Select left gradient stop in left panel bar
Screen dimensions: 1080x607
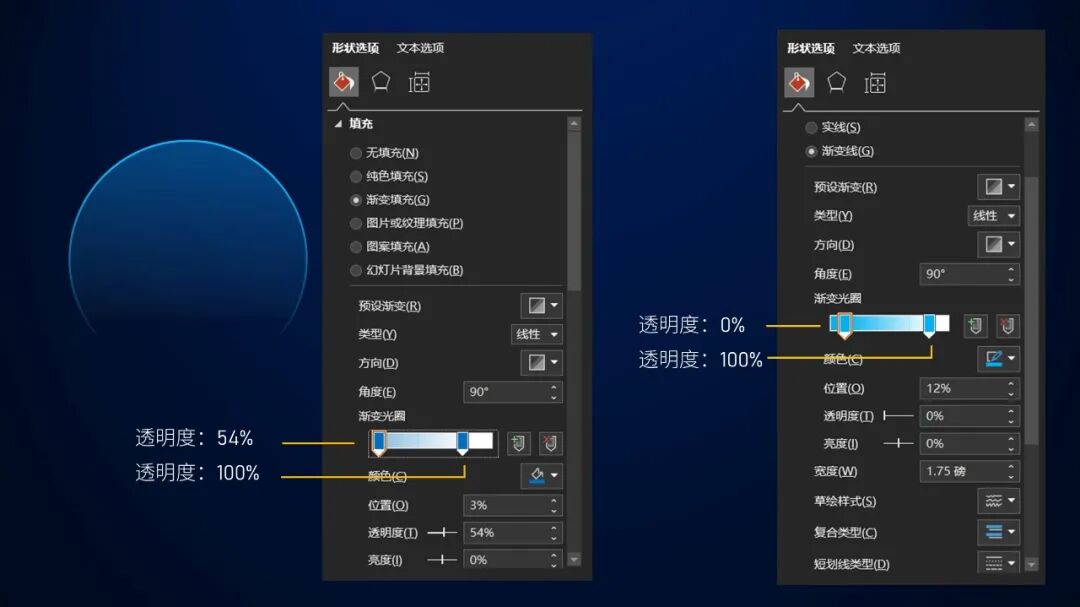click(379, 443)
